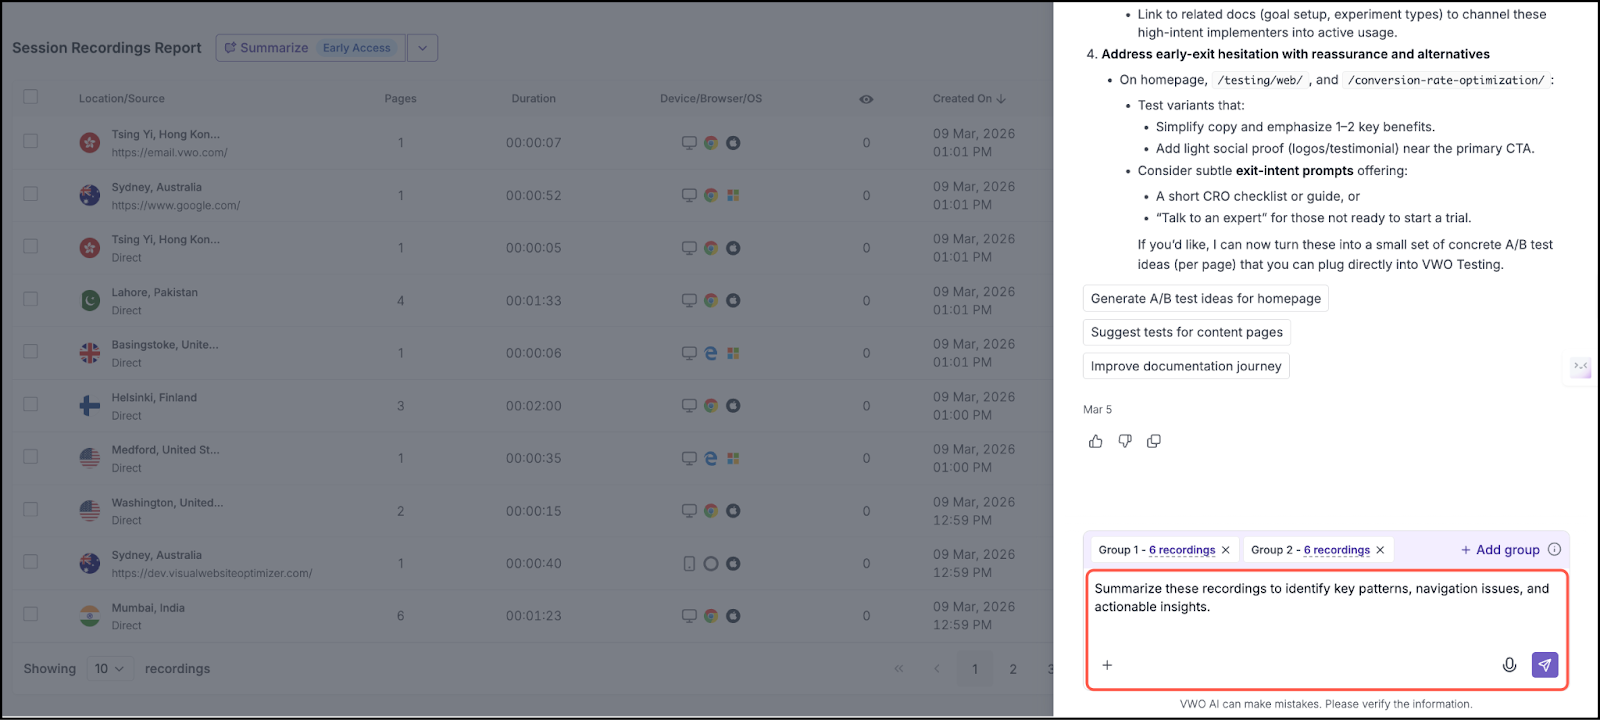
Task: Give thumbs down to AI response
Action: tap(1125, 441)
